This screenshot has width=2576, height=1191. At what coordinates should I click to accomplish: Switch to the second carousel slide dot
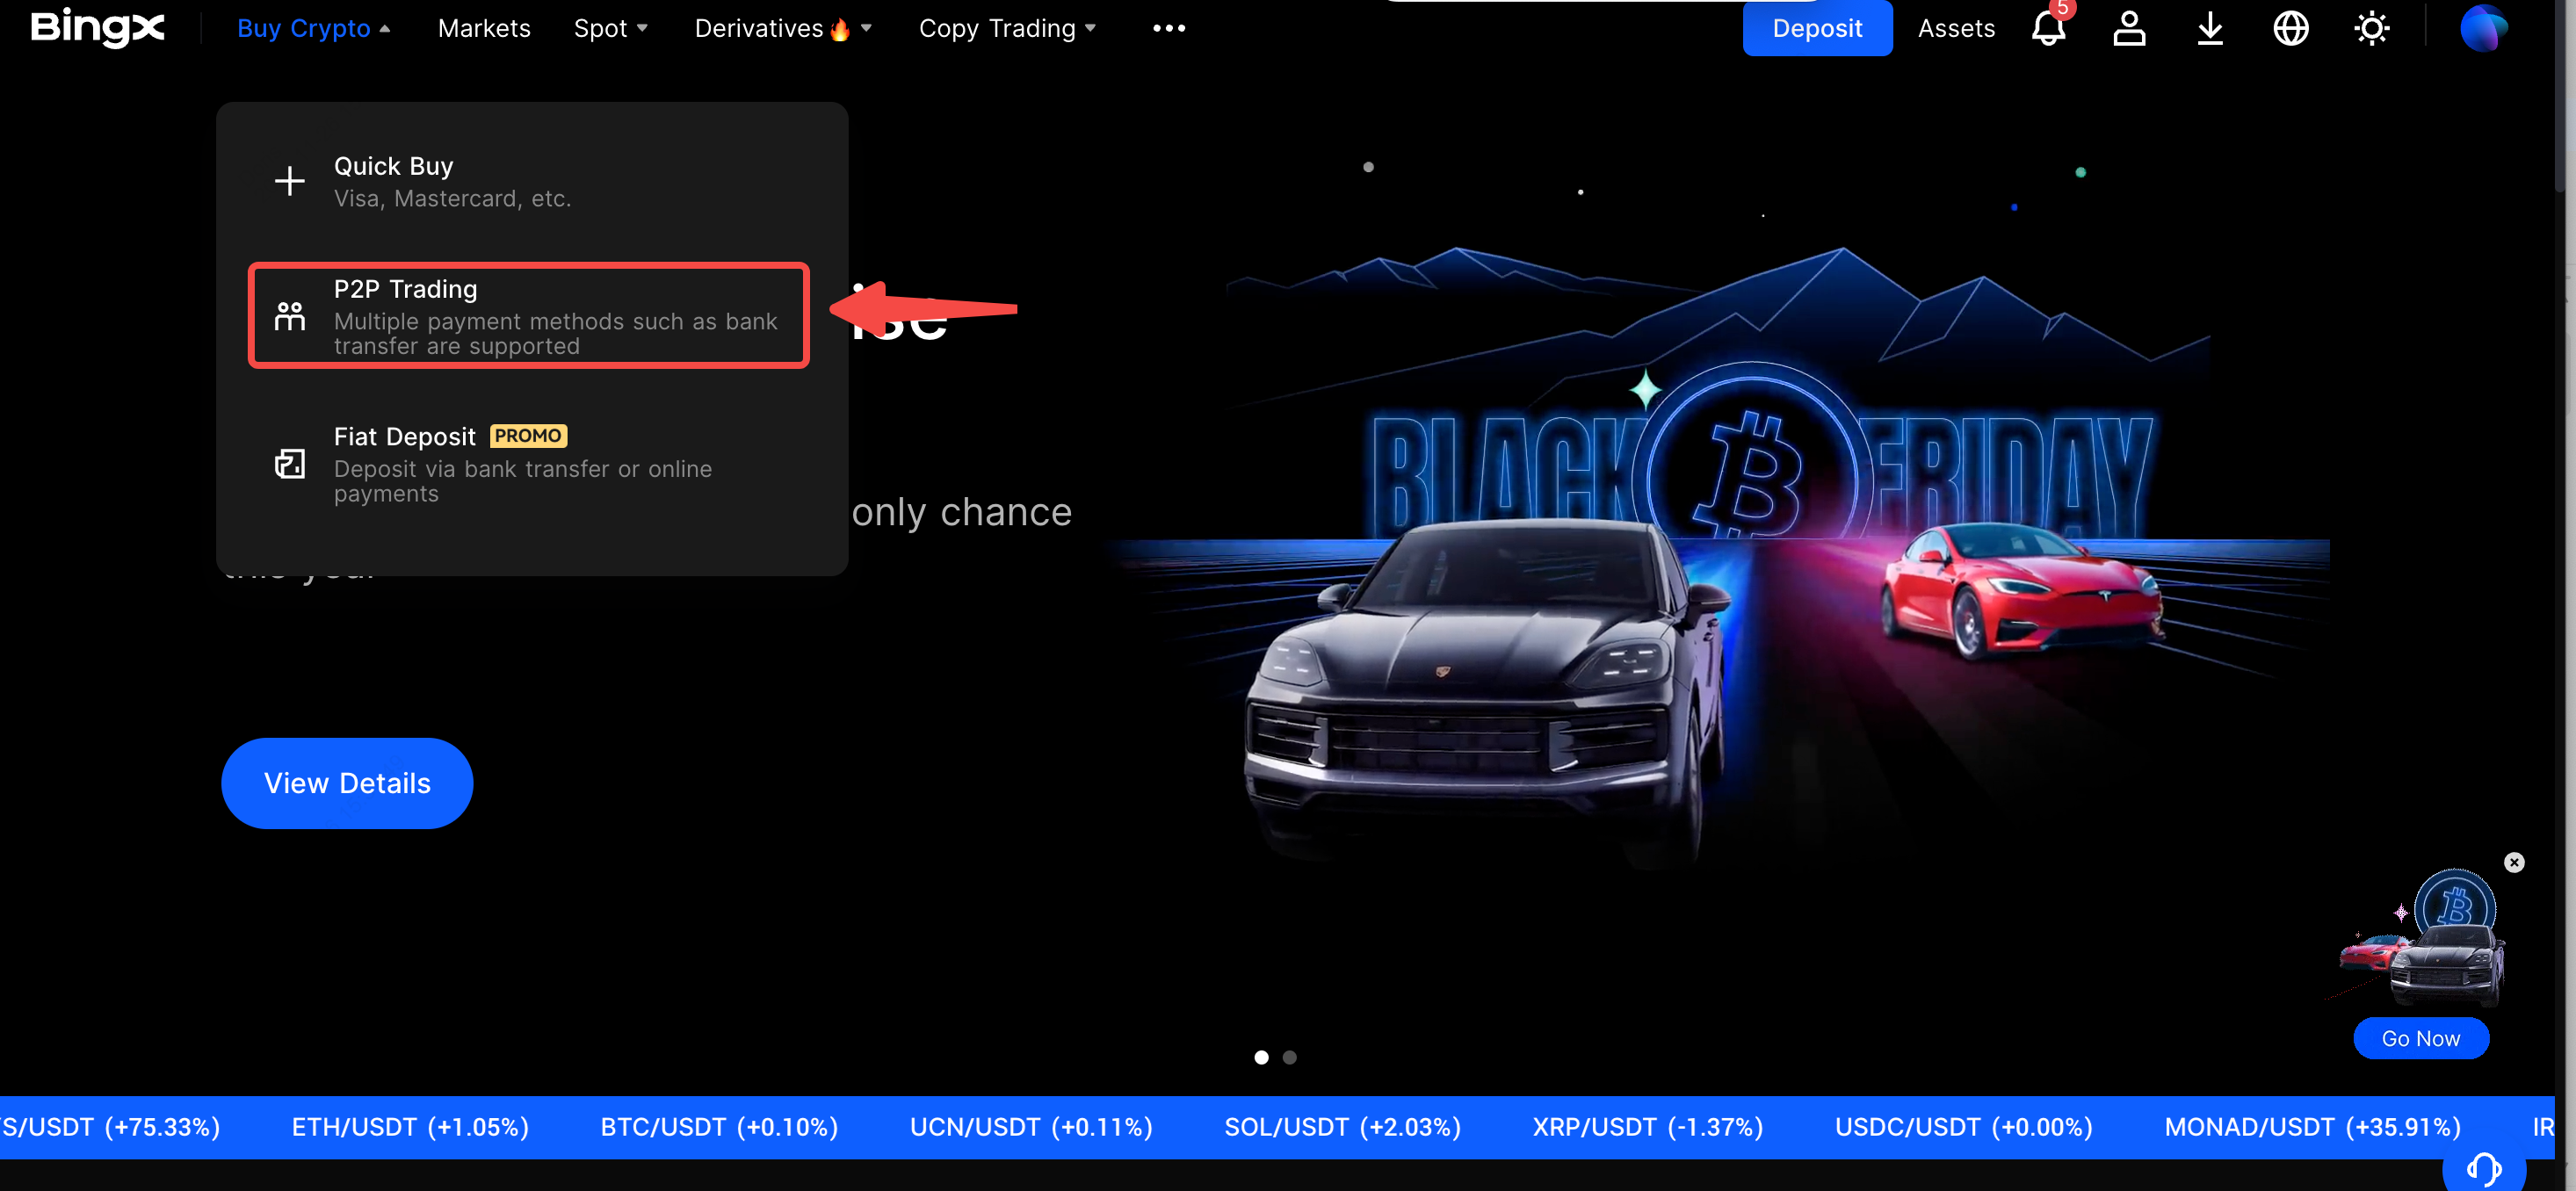pyautogui.click(x=1290, y=1057)
